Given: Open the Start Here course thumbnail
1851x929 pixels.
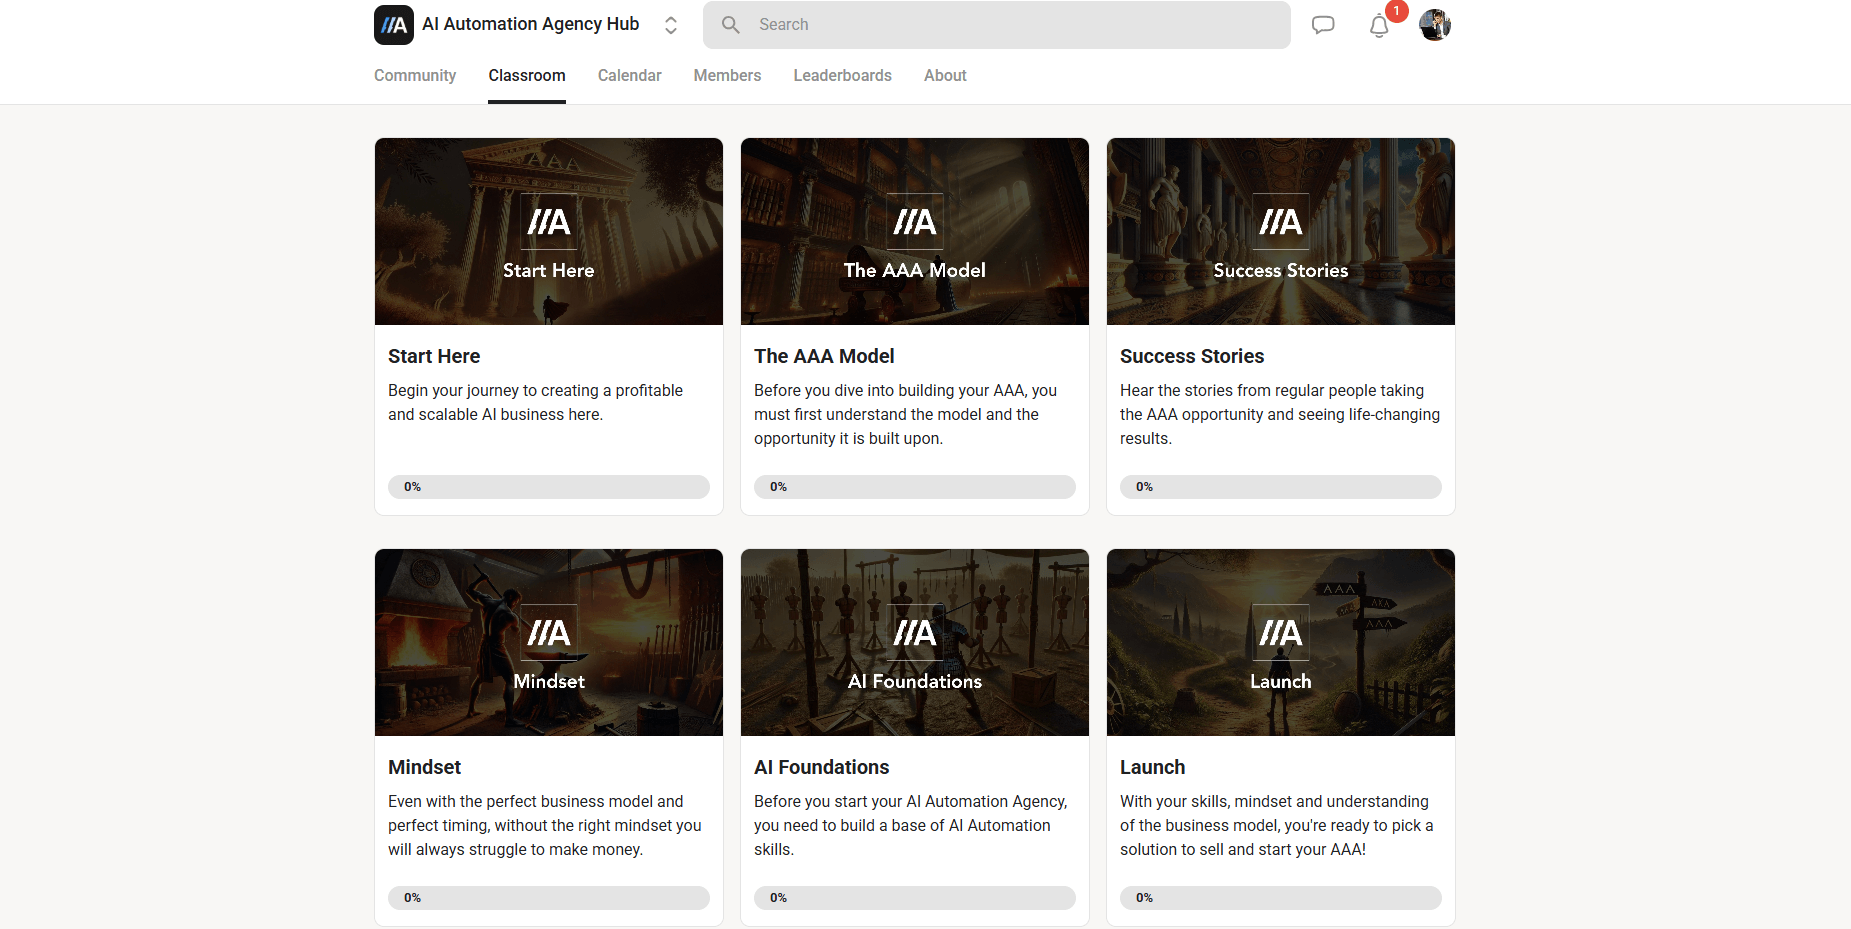Looking at the screenshot, I should (x=548, y=231).
